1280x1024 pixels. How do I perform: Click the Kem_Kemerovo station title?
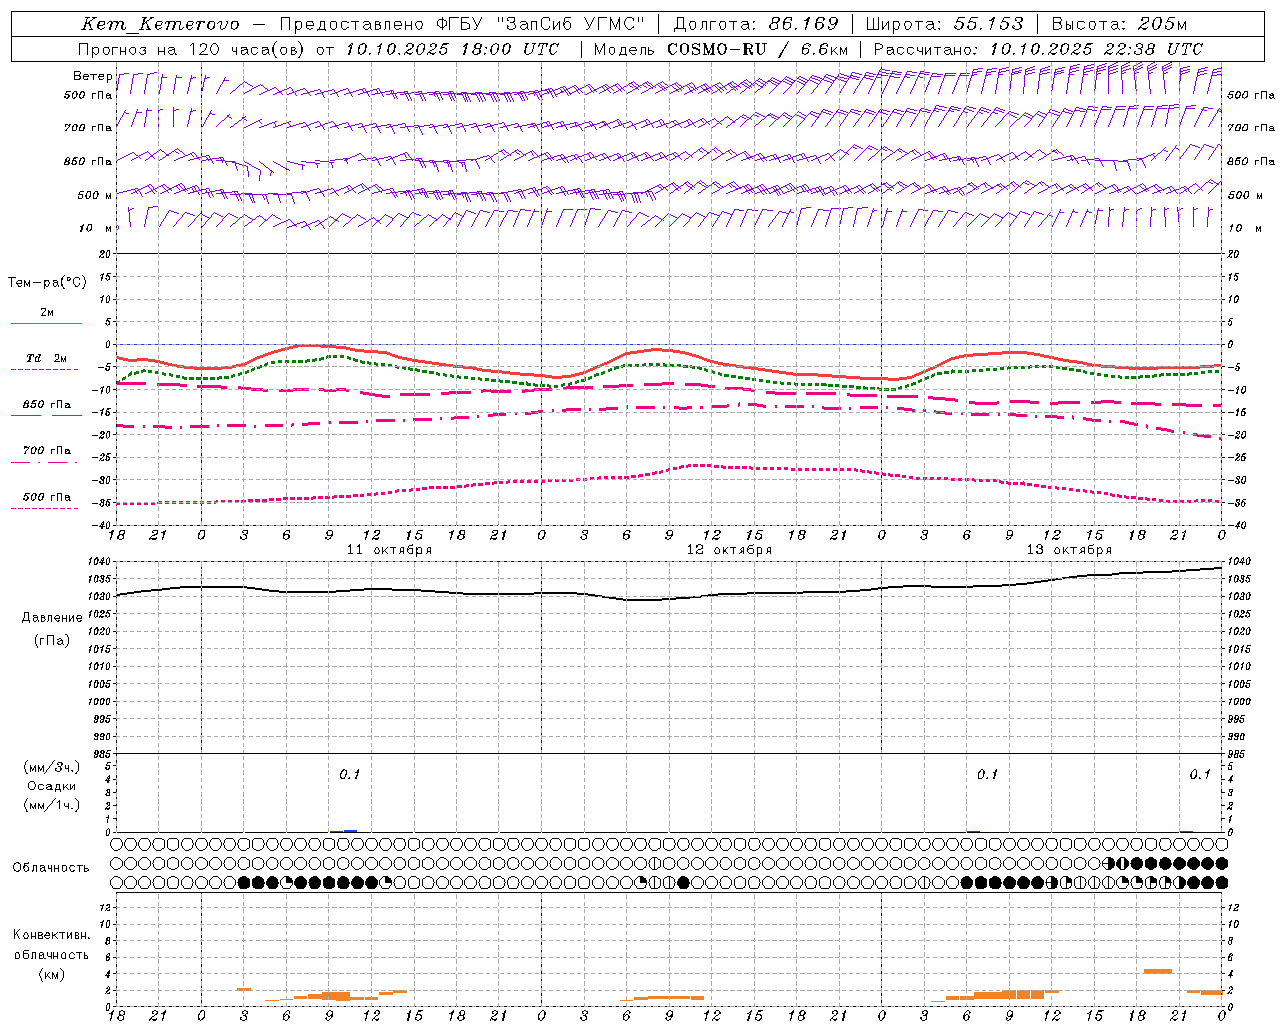160,24
